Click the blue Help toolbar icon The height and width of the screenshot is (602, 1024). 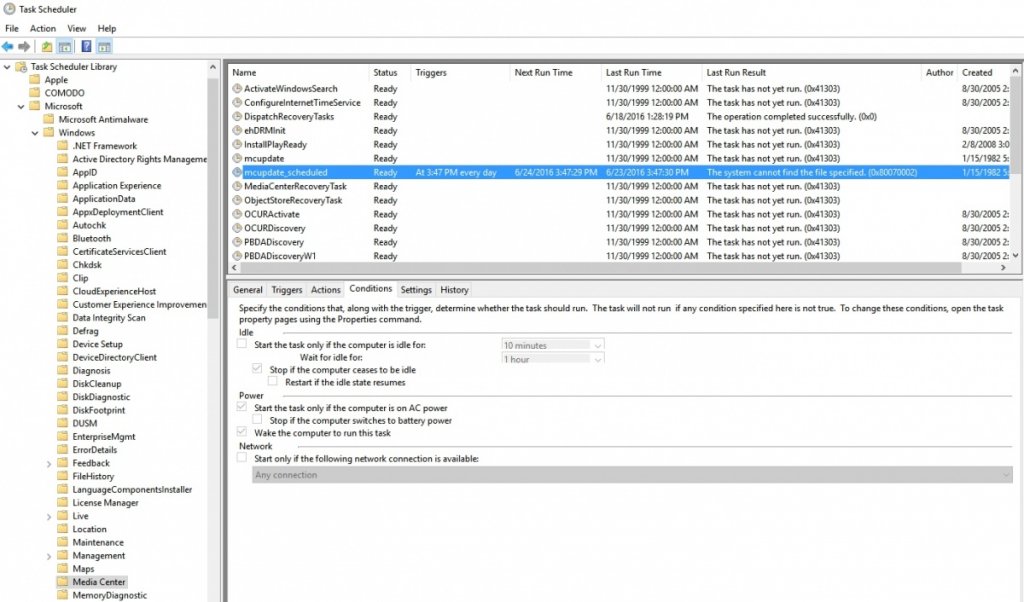point(86,46)
